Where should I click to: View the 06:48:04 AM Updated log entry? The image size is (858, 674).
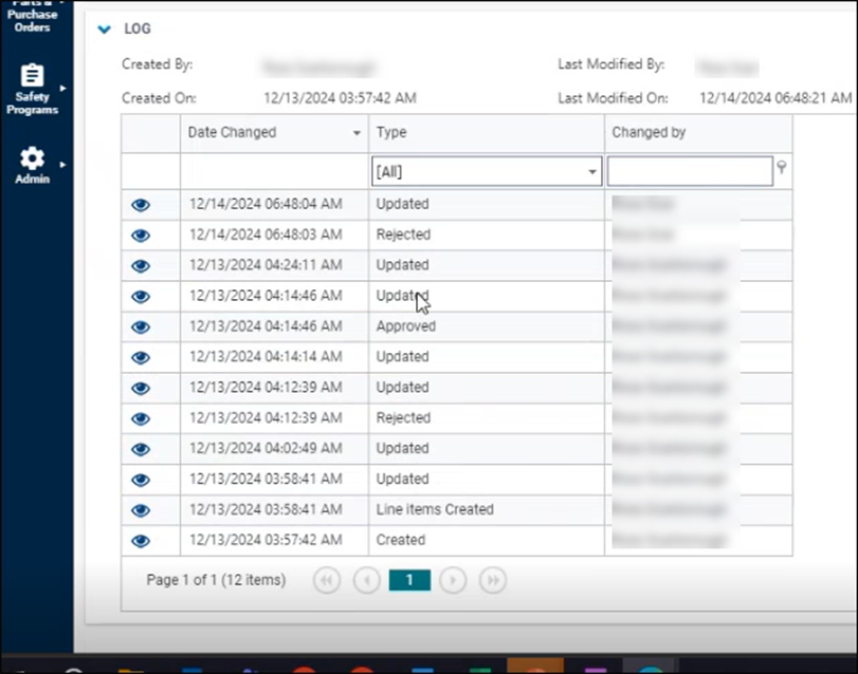tap(141, 205)
